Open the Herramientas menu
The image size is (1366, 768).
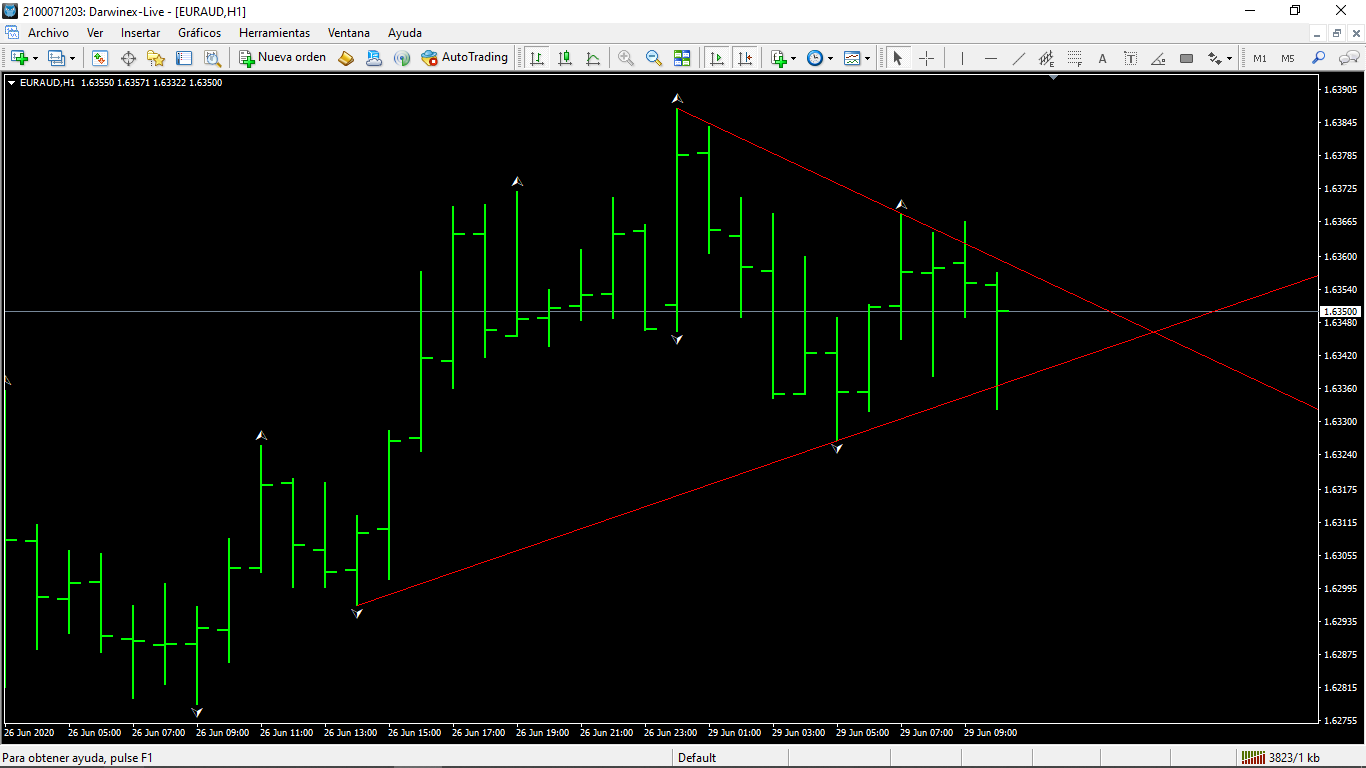(x=274, y=33)
